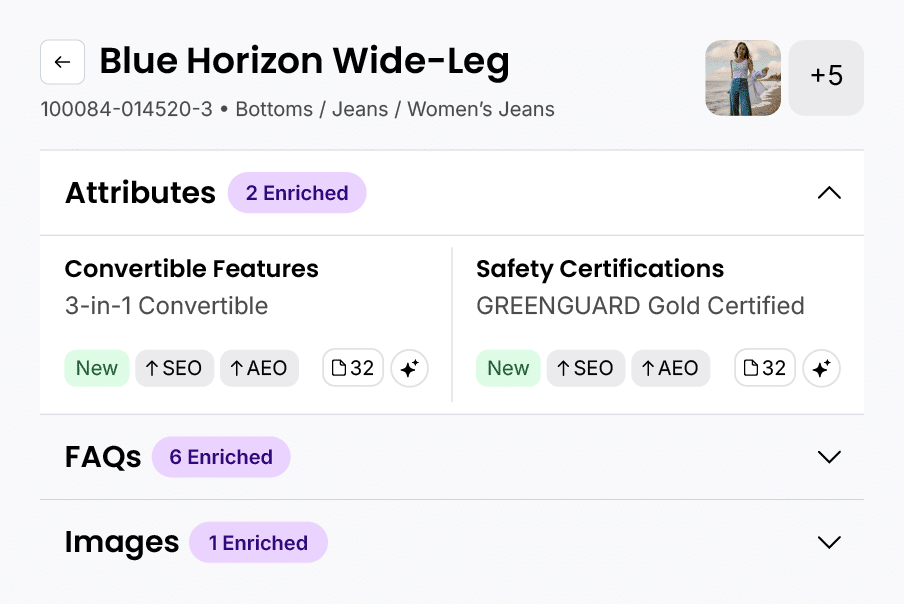Expand the FAQs section
Image resolution: width=904 pixels, height=604 pixels.
(829, 457)
